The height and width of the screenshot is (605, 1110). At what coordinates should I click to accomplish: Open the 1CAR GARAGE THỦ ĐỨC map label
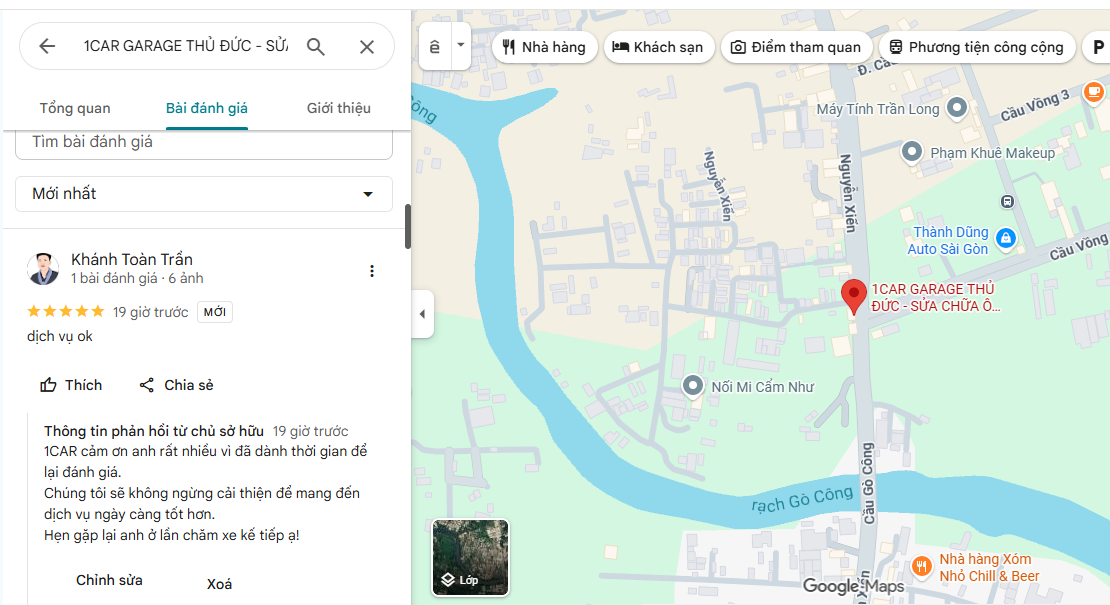(935, 298)
